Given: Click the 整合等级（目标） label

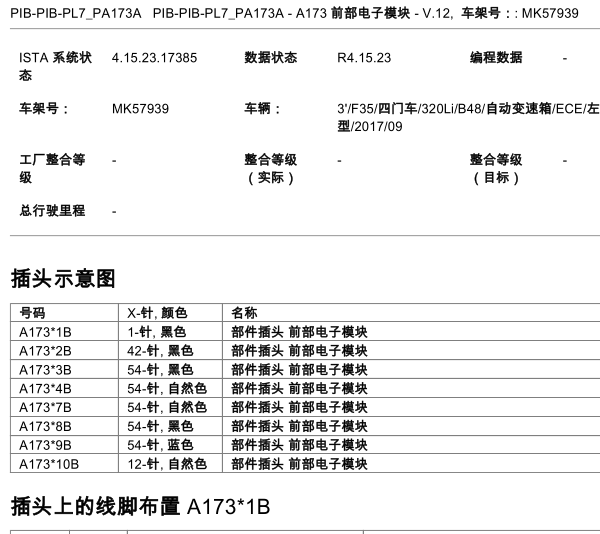Looking at the screenshot, I should click(496, 168).
